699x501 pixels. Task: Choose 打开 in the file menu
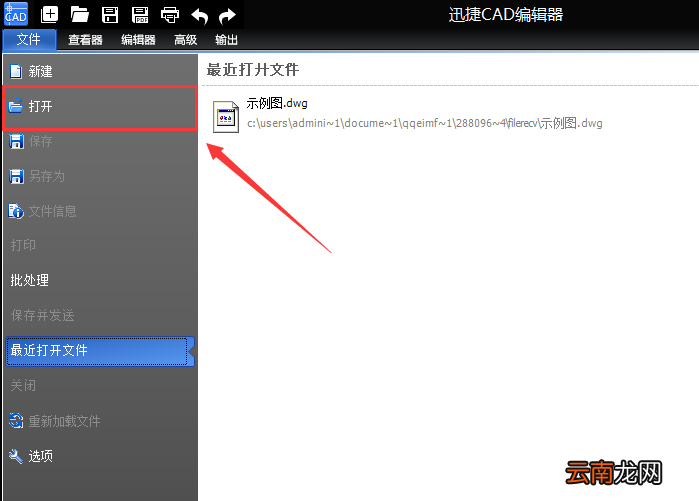coord(101,107)
